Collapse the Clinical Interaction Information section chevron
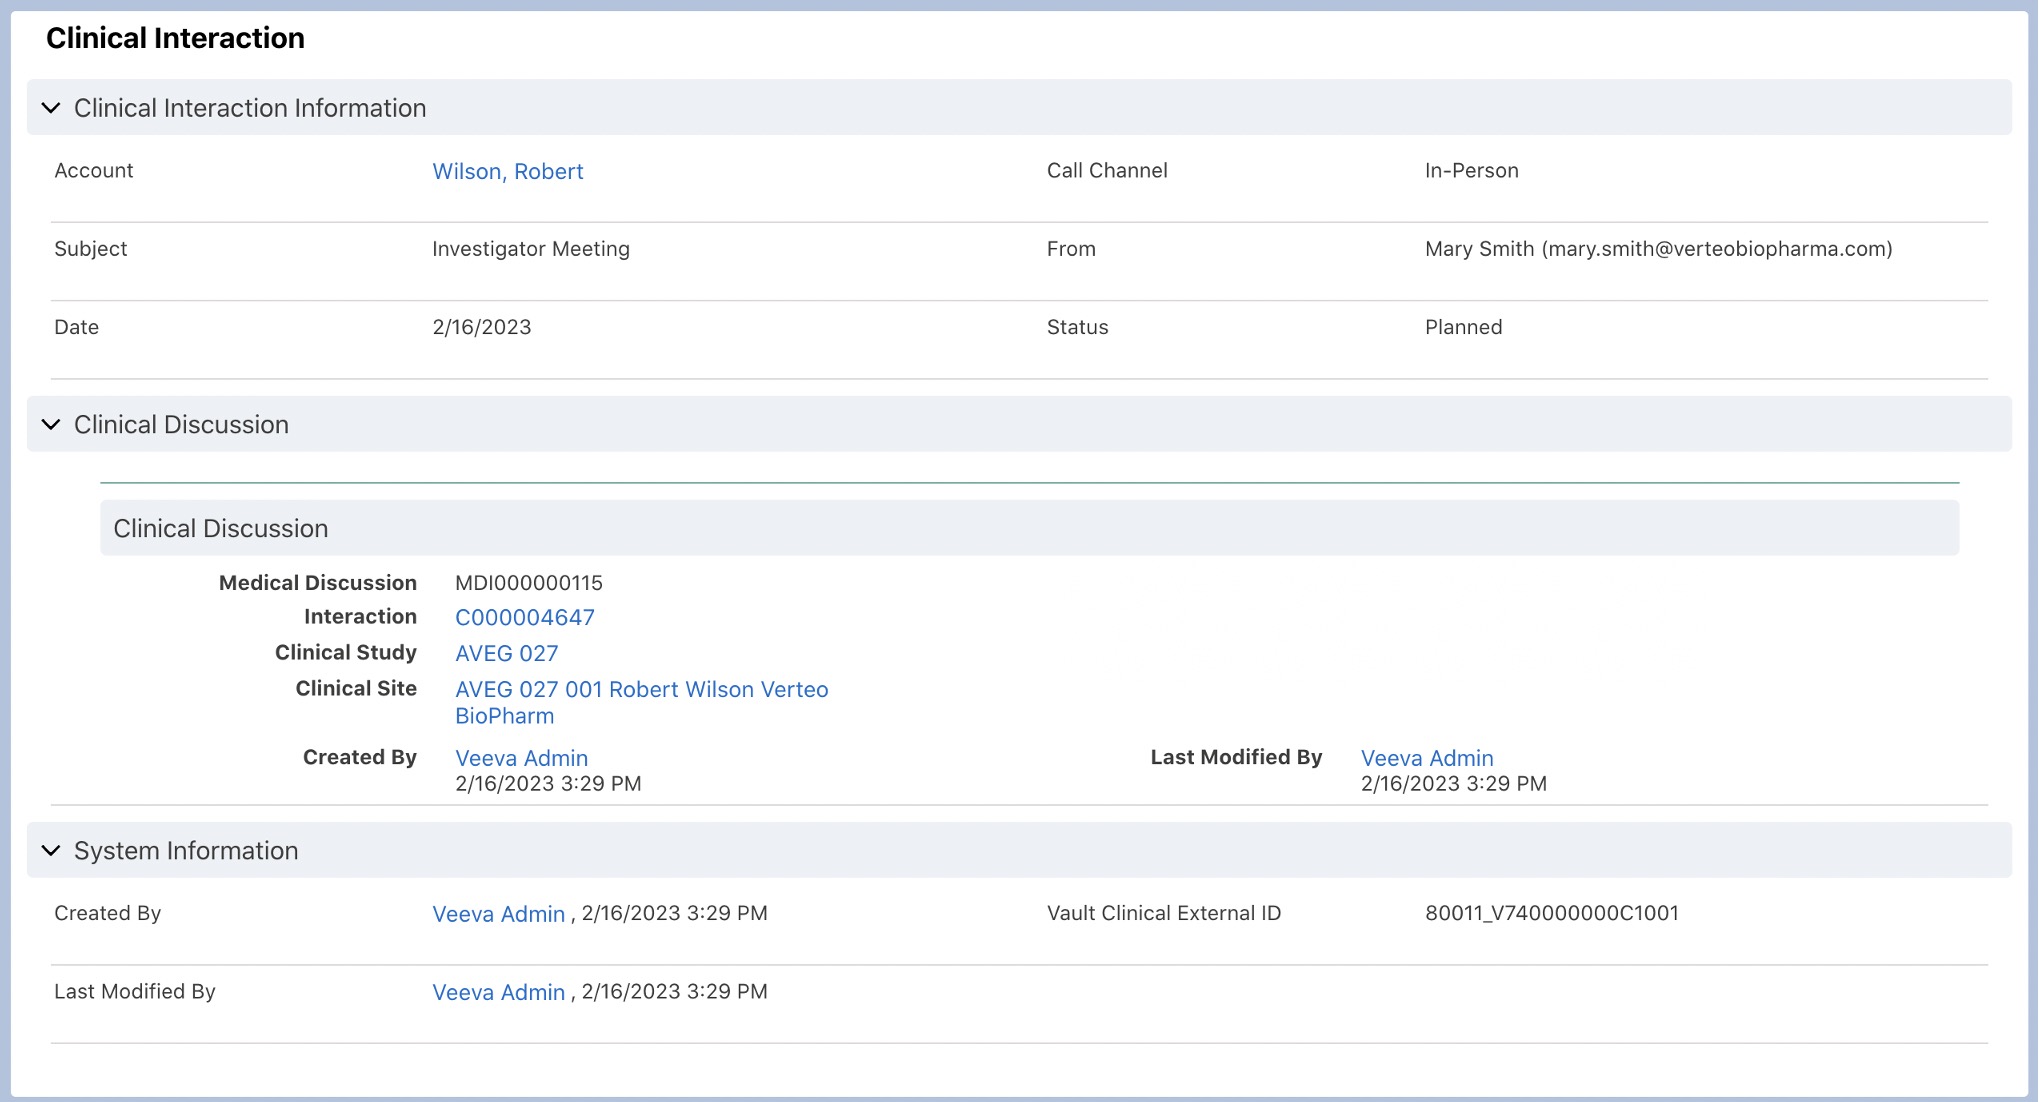The image size is (2040, 1102). click(51, 108)
